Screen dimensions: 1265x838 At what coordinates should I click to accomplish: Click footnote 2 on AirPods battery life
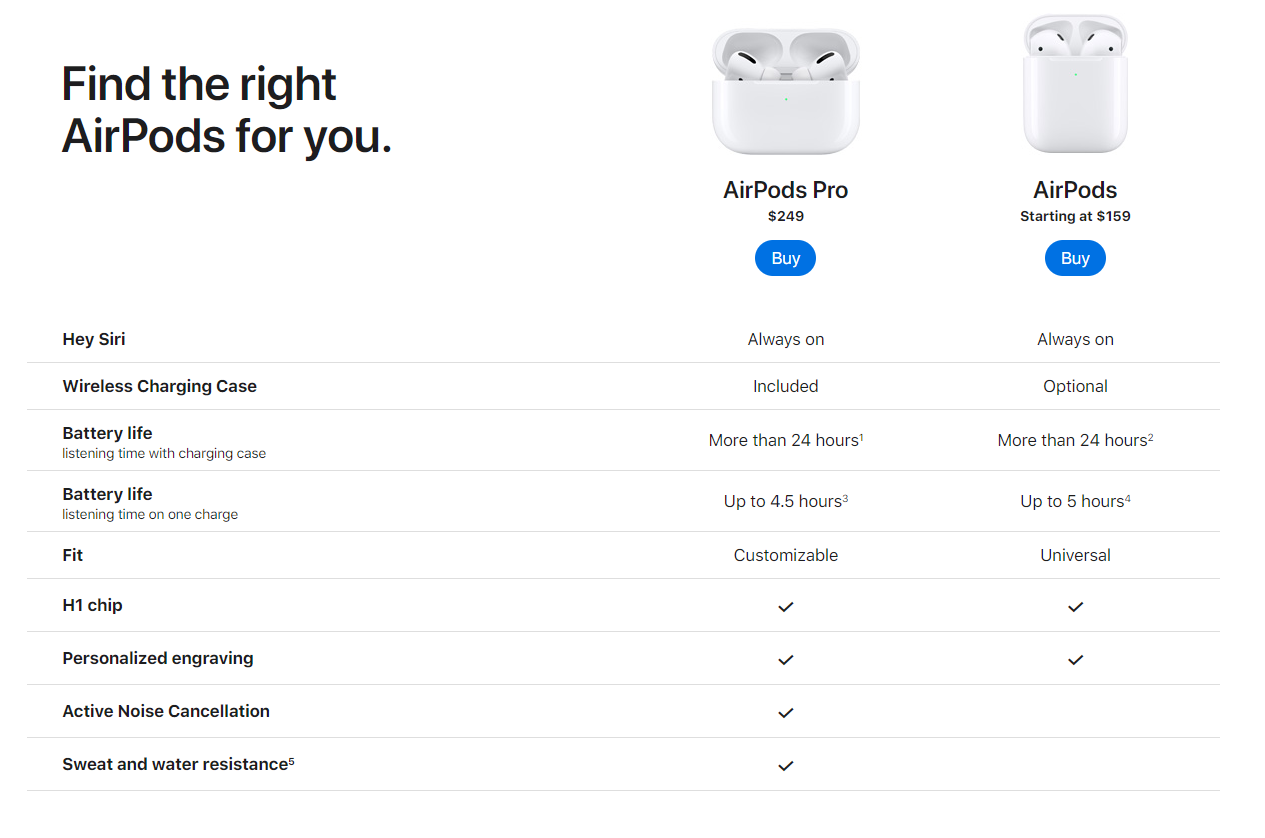click(x=1151, y=436)
